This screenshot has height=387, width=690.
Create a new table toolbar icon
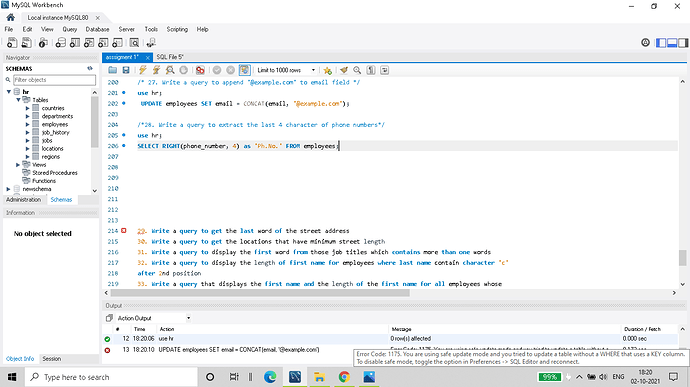(x=75, y=43)
